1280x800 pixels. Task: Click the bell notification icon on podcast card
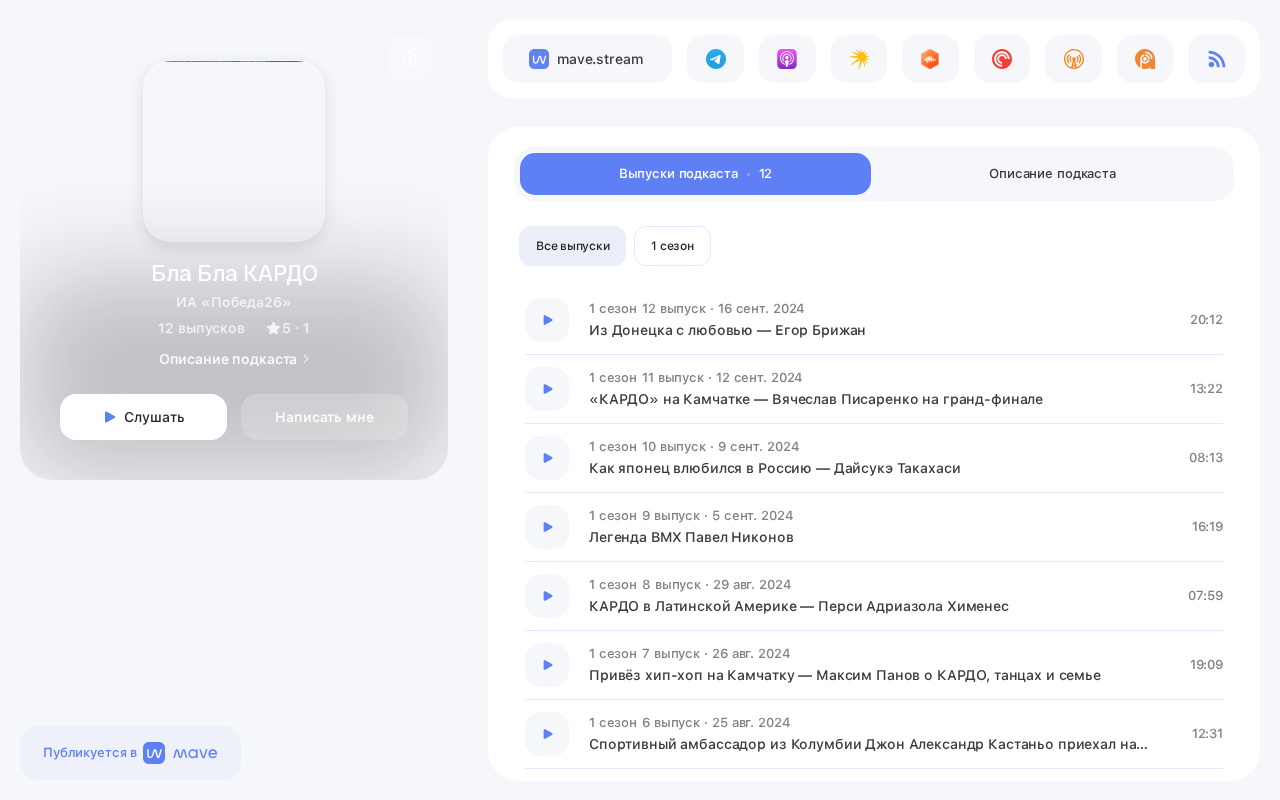tap(410, 58)
